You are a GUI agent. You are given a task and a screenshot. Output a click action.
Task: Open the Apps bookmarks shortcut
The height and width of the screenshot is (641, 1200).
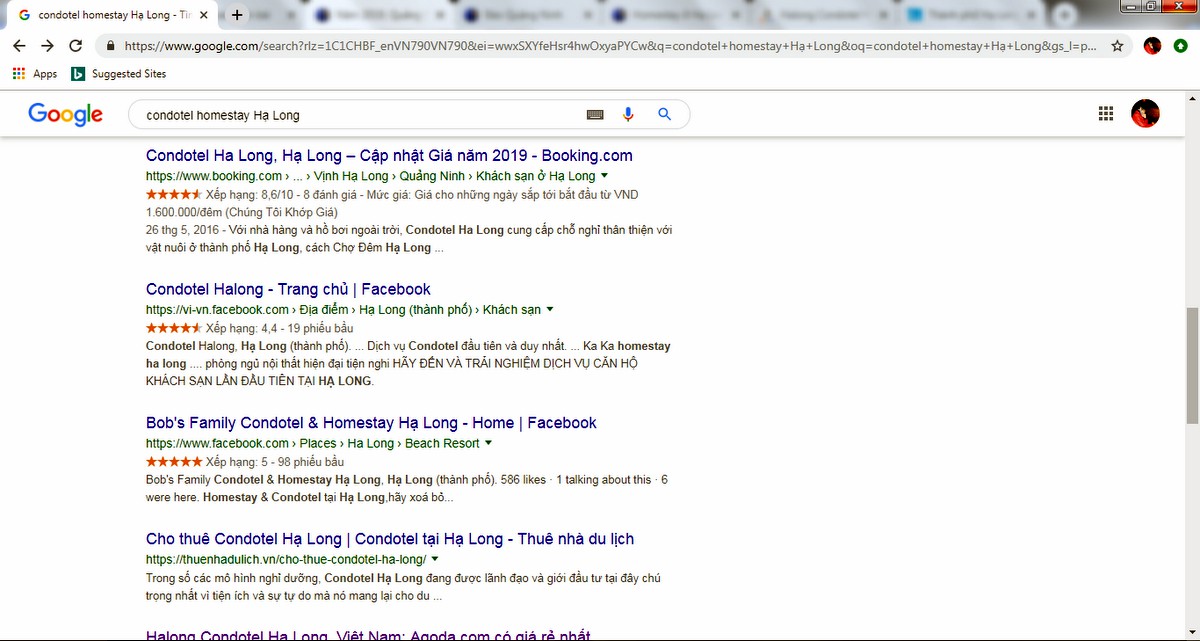point(35,74)
